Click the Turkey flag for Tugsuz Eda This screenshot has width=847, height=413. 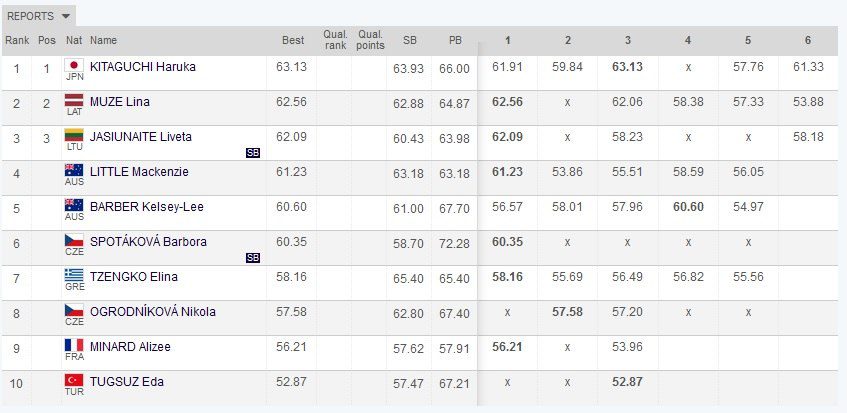74,380
